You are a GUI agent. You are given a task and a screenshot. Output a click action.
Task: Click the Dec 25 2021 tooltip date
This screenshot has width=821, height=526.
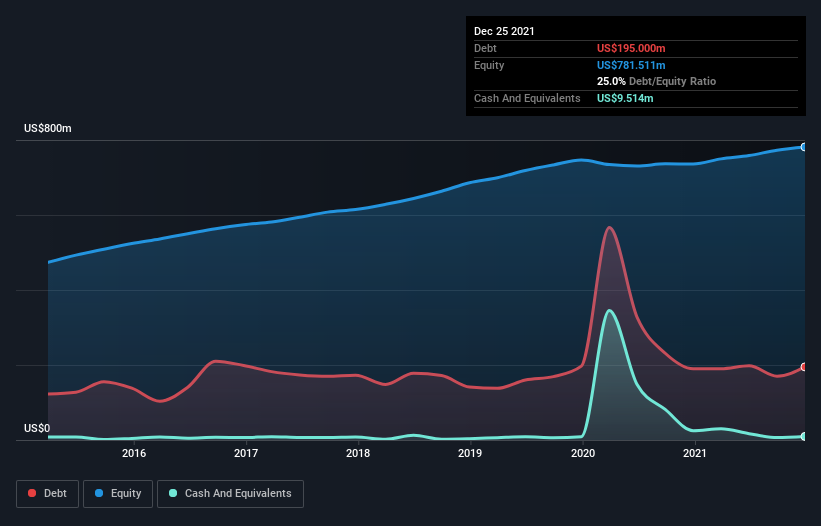click(504, 31)
